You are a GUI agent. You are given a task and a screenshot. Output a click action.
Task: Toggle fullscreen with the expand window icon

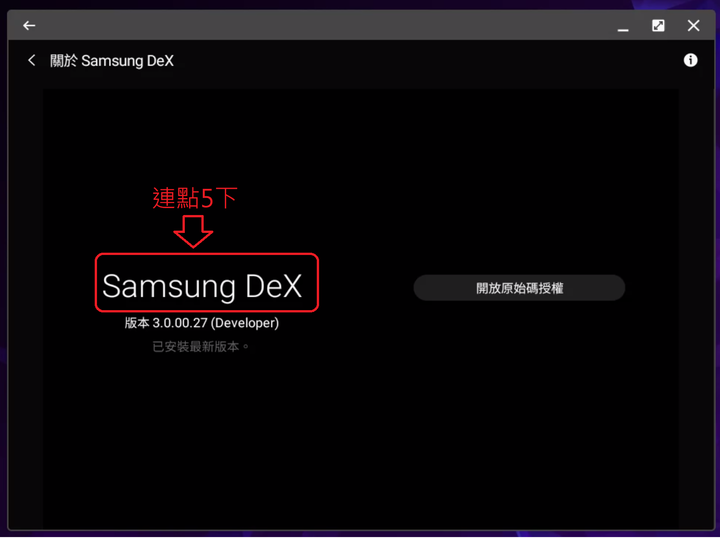pos(658,26)
